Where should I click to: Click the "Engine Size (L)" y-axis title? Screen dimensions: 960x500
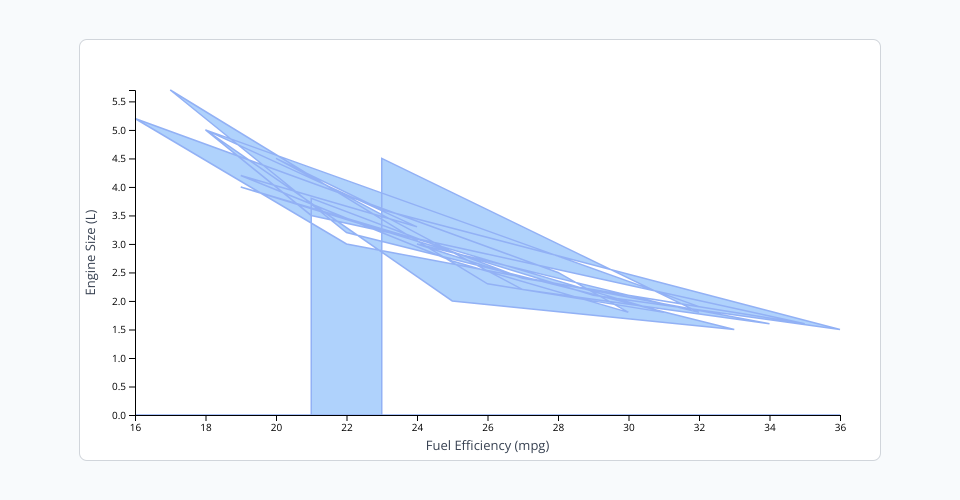tap(91, 252)
